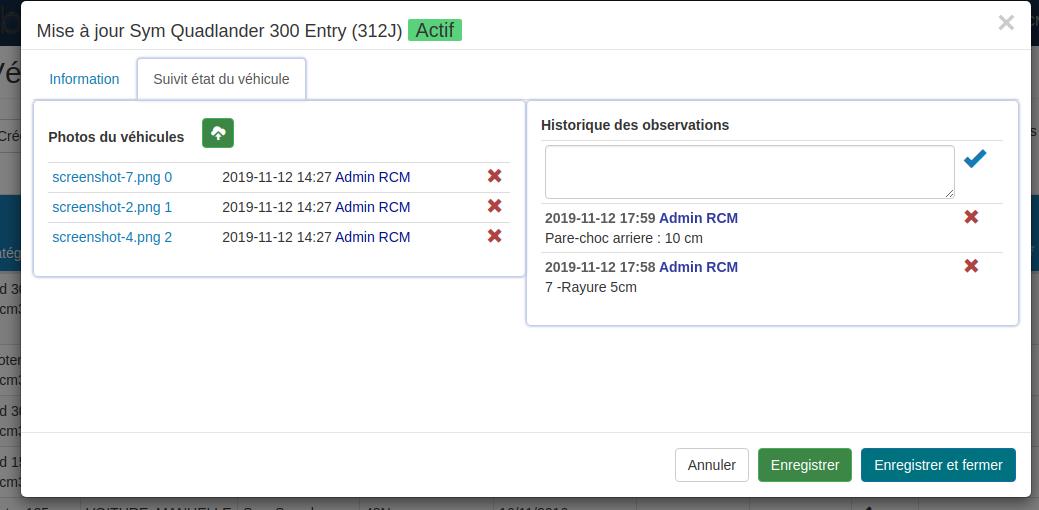Delete the 7 -Rayure 5cm observation
The width and height of the screenshot is (1039, 510).
(x=971, y=266)
